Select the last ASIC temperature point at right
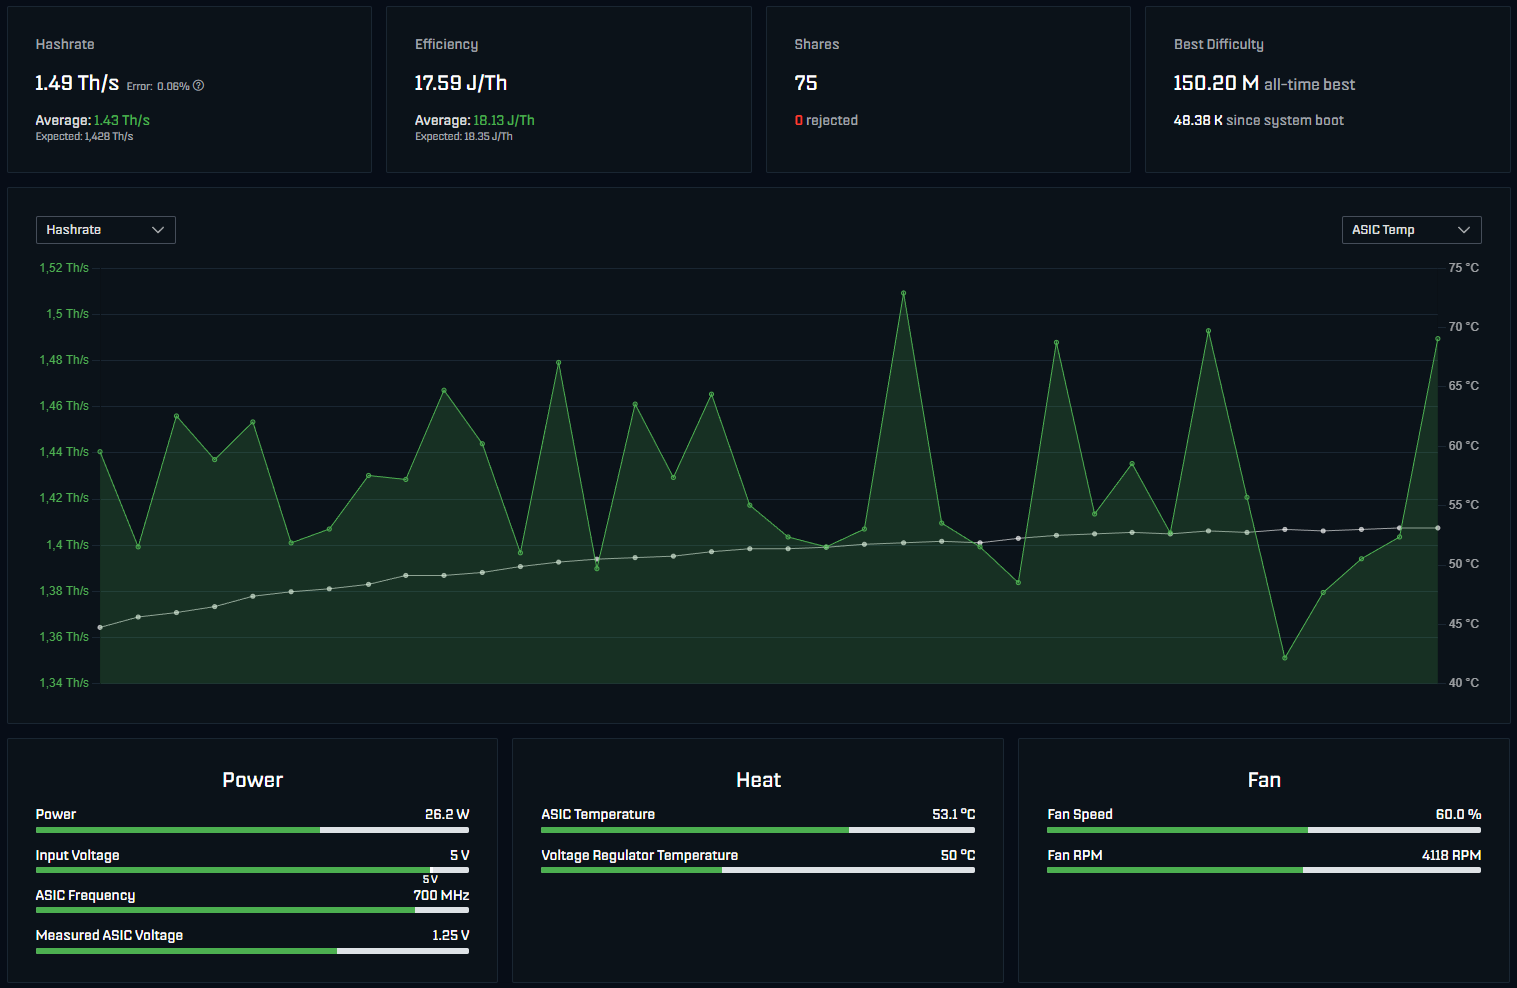1517x988 pixels. (x=1437, y=528)
